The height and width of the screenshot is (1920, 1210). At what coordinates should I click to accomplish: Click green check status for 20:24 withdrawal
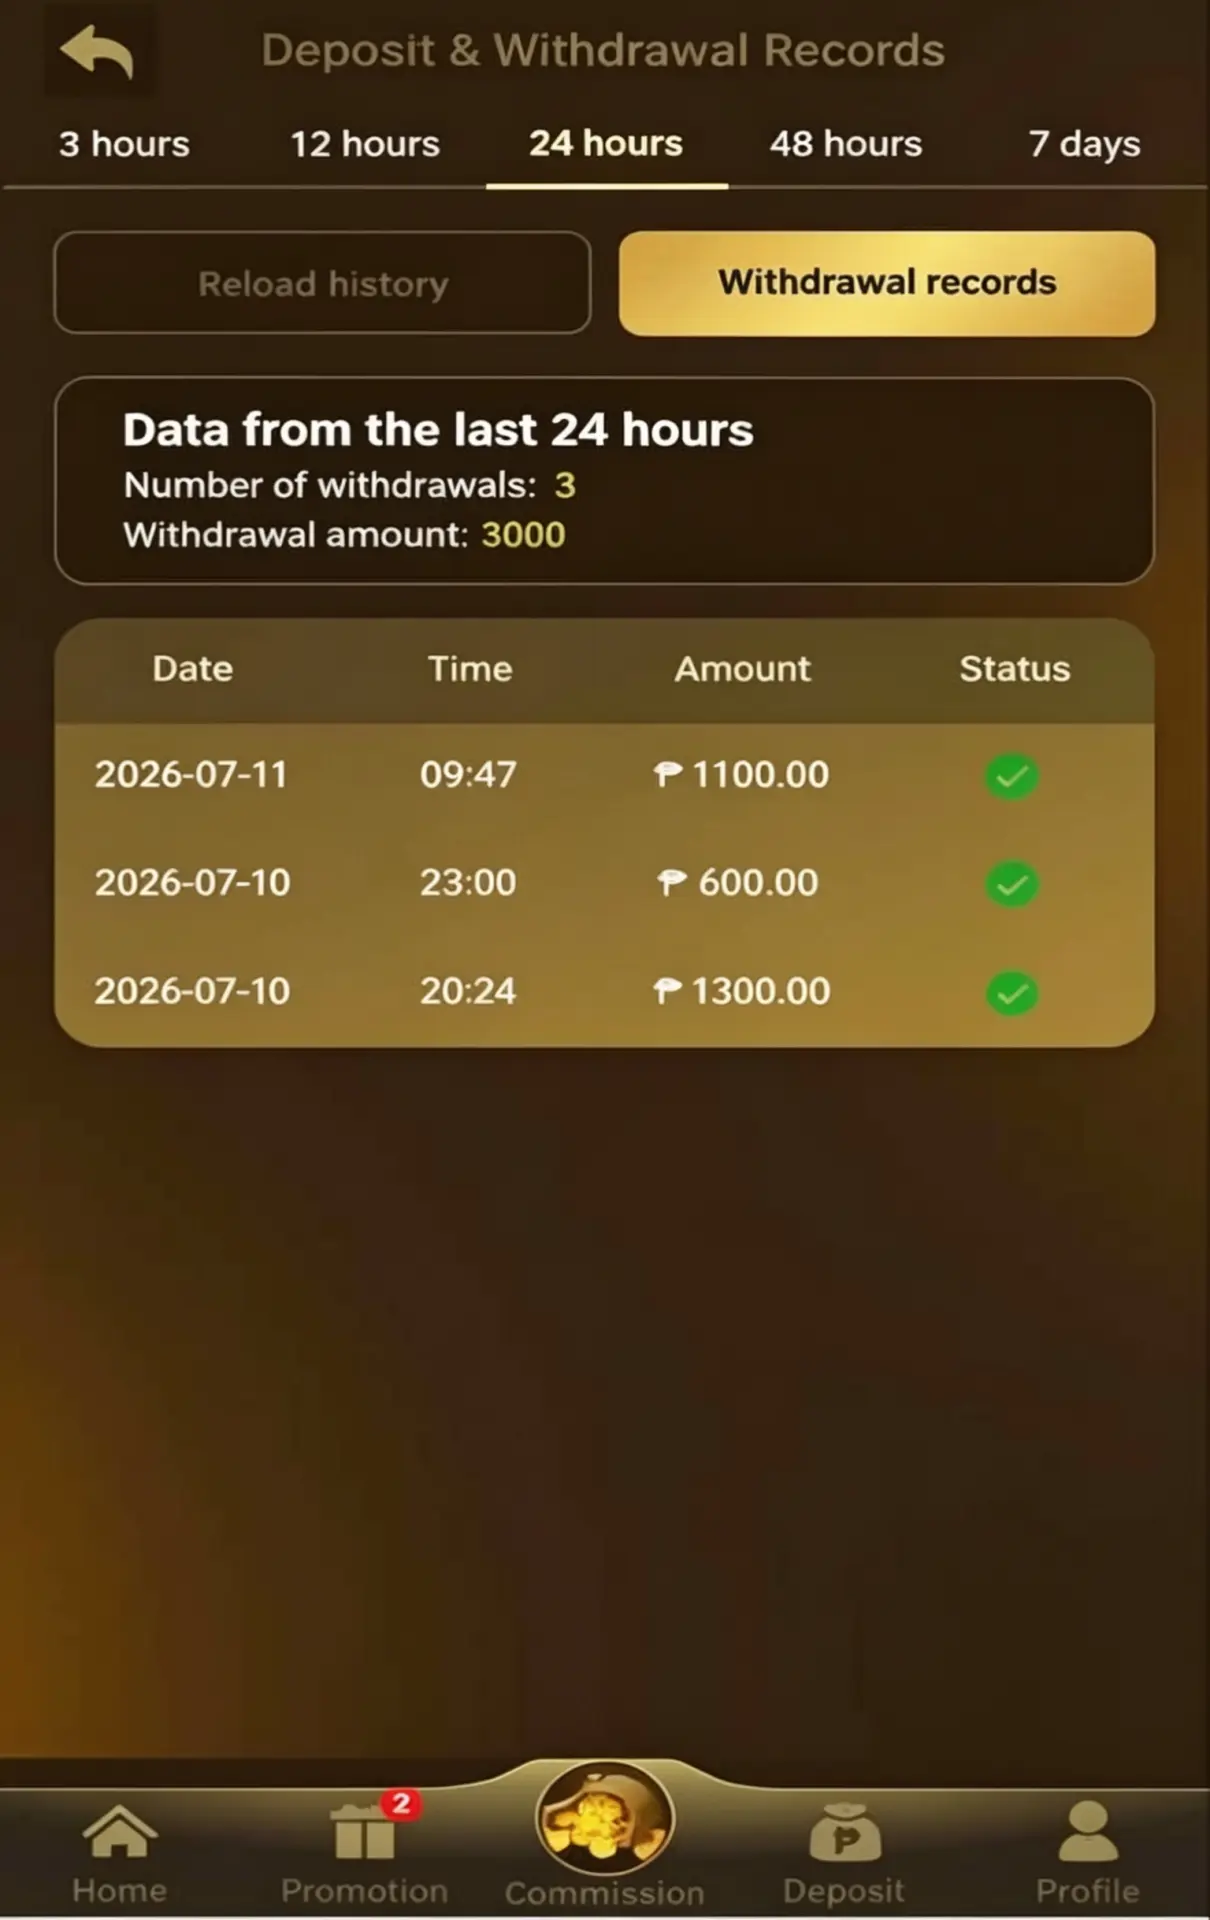pyautogui.click(x=1012, y=993)
